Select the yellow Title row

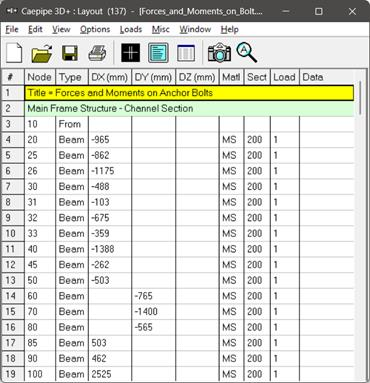pos(189,93)
